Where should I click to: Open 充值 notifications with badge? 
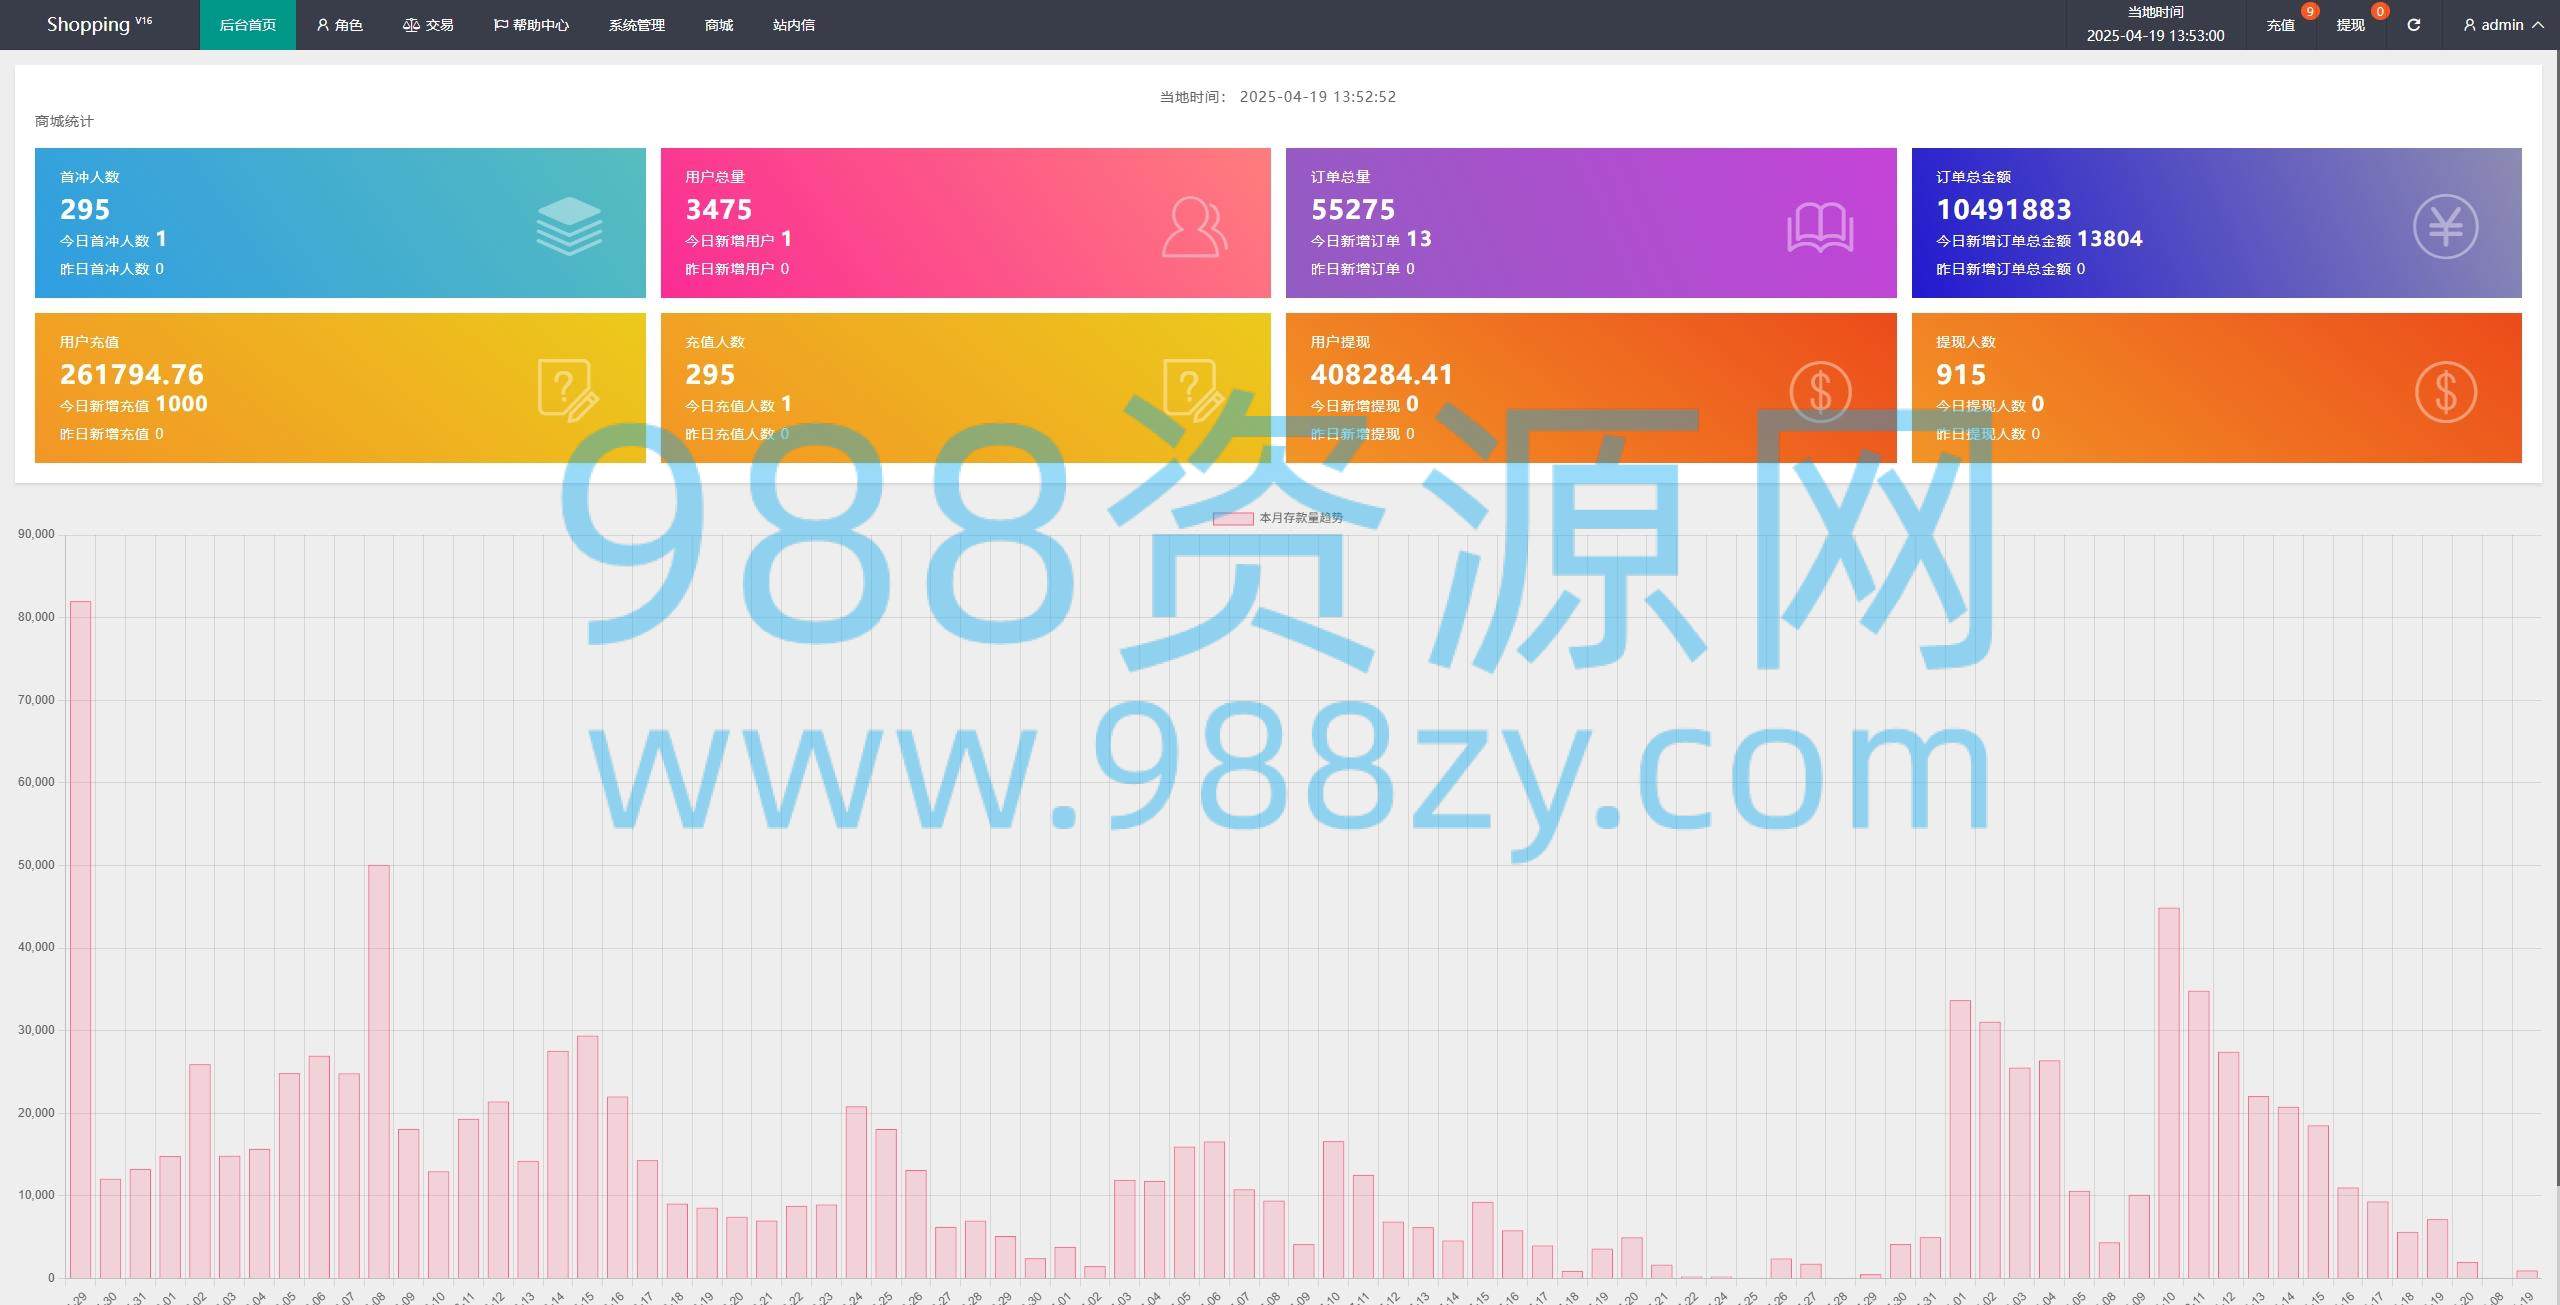pyautogui.click(x=2280, y=25)
